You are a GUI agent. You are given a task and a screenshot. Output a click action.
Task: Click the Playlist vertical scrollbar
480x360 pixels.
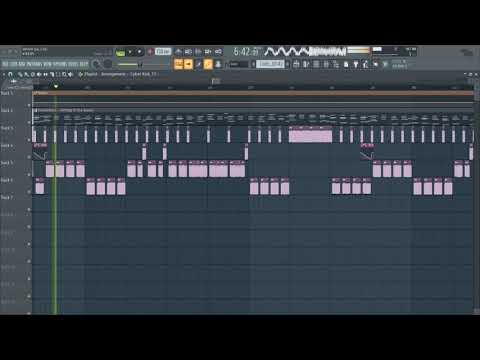(x=476, y=200)
